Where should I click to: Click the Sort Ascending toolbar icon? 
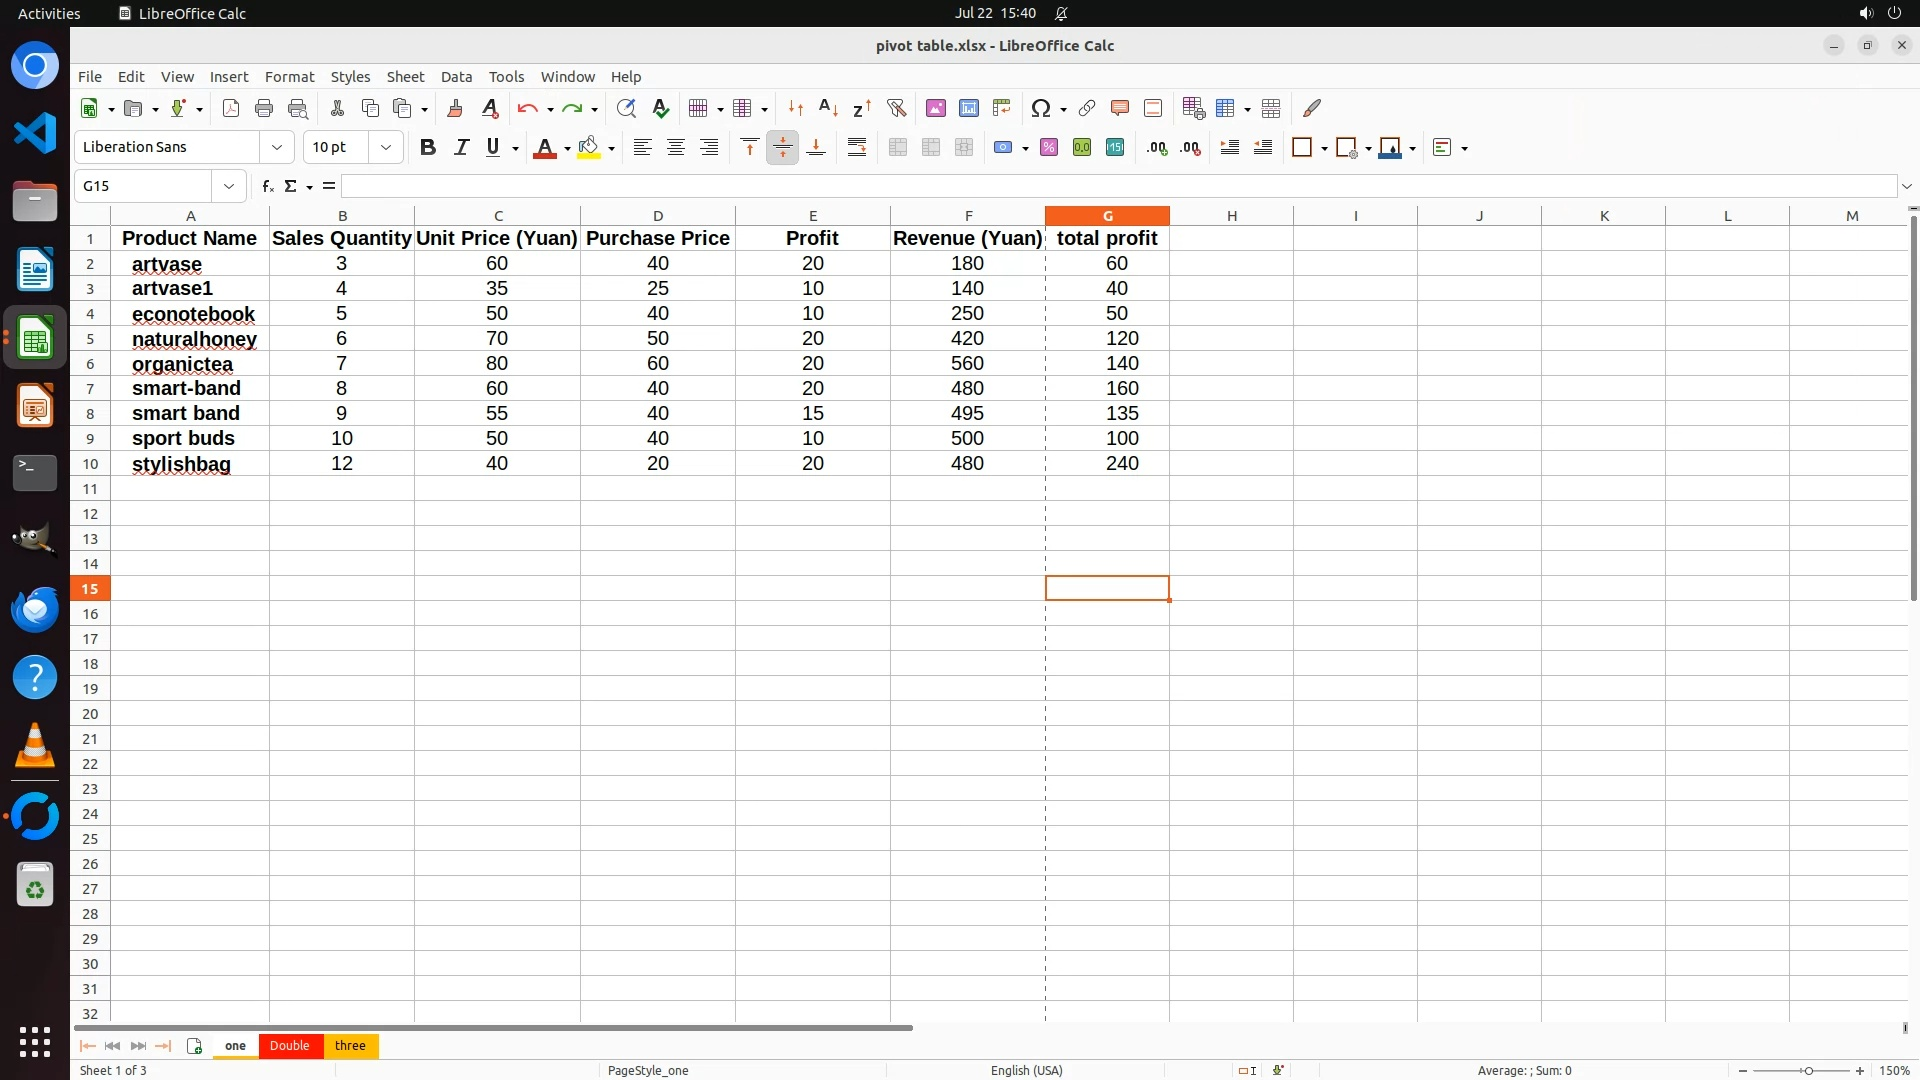tap(828, 108)
